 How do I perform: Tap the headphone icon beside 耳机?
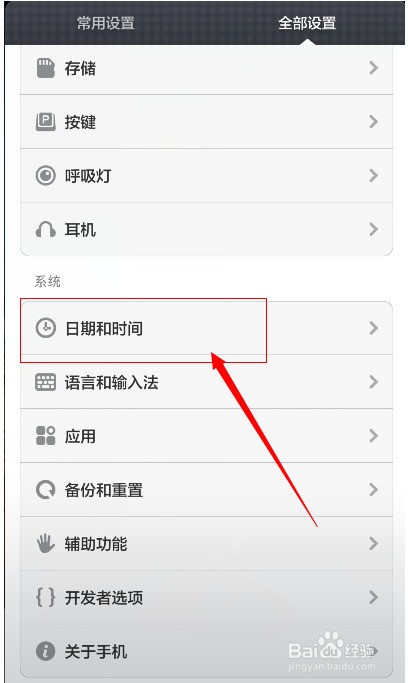click(45, 230)
